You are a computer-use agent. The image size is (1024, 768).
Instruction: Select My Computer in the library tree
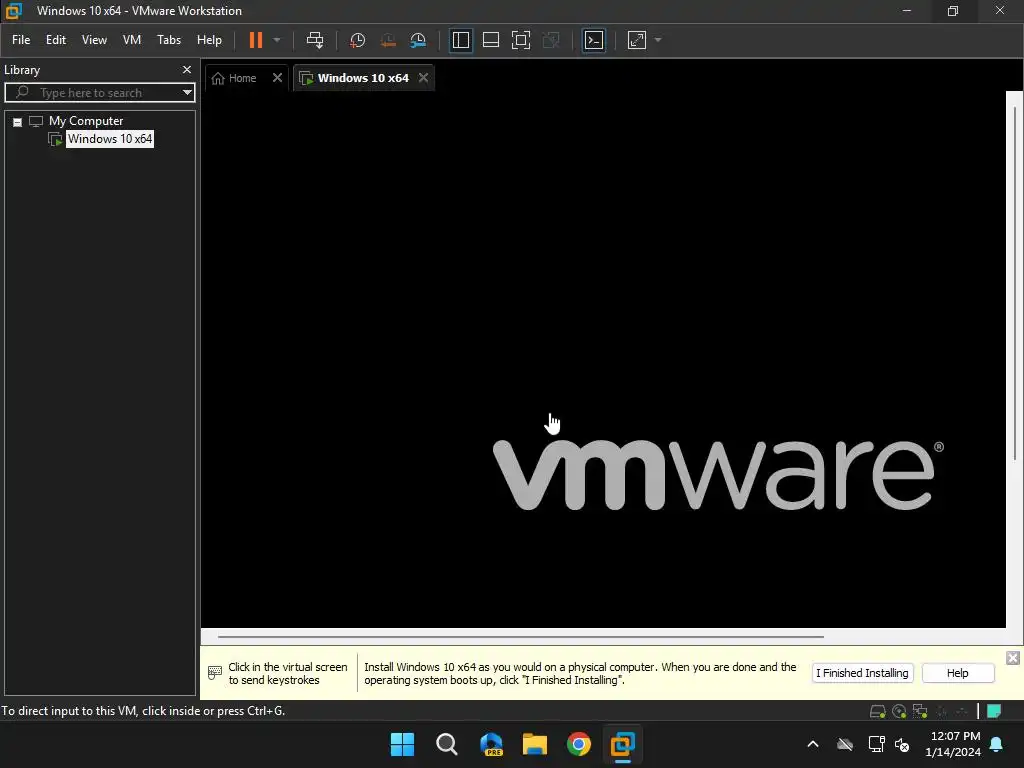pyautogui.click(x=86, y=121)
